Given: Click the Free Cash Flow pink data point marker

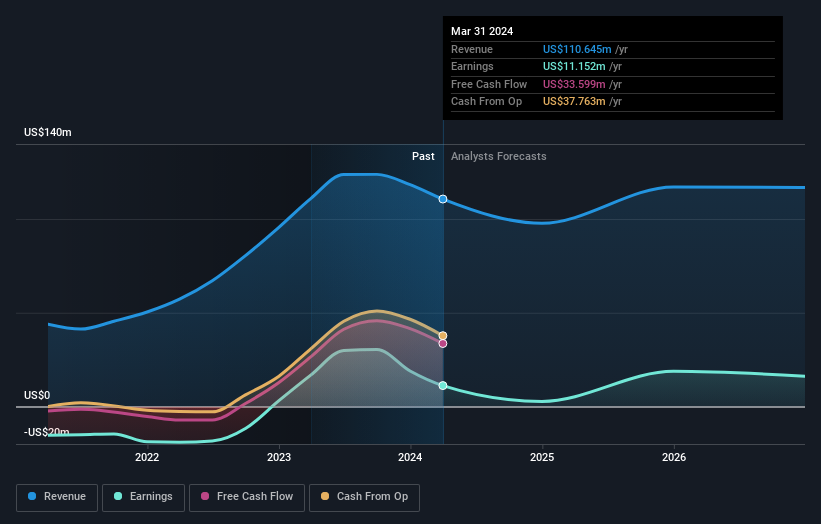Looking at the screenshot, I should coord(443,343).
